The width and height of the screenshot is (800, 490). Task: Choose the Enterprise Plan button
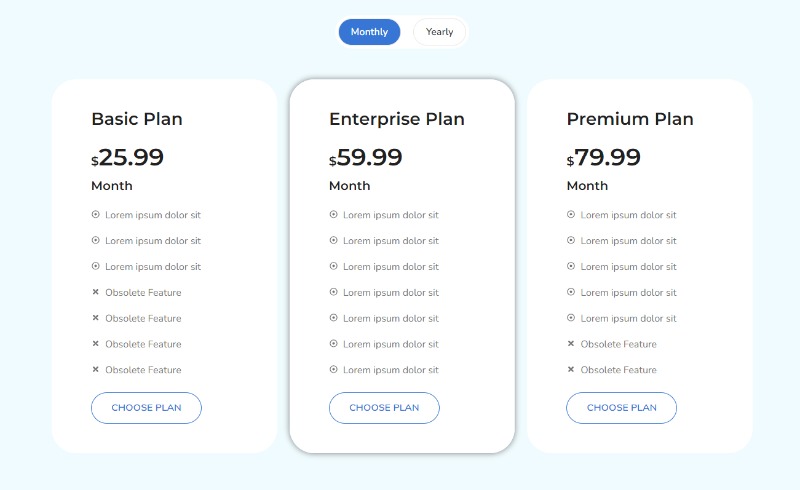(384, 408)
